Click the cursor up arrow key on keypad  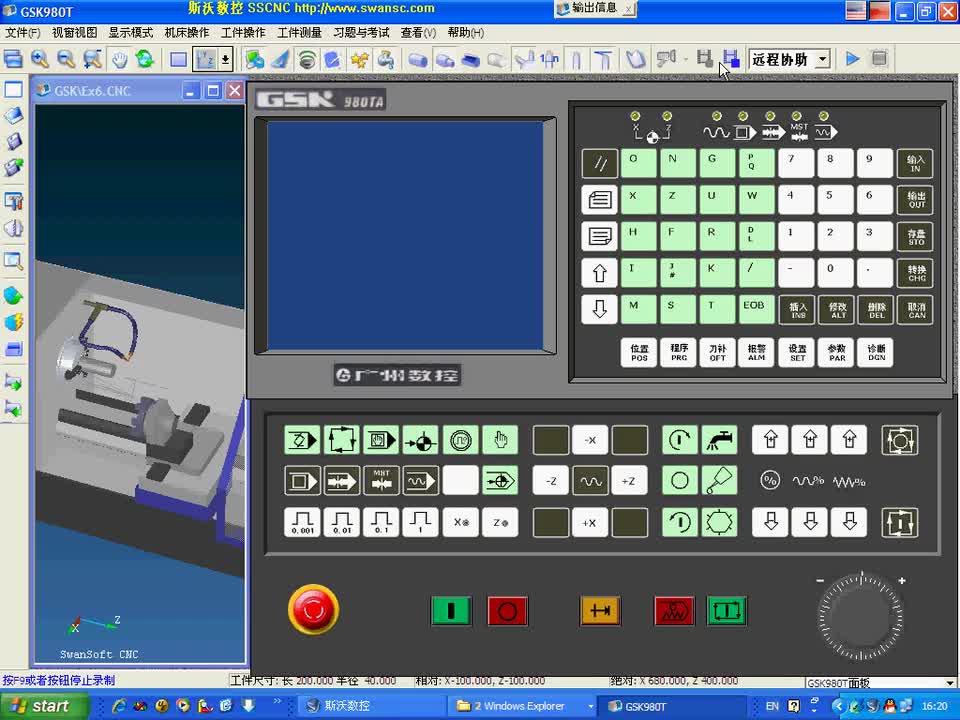(599, 273)
